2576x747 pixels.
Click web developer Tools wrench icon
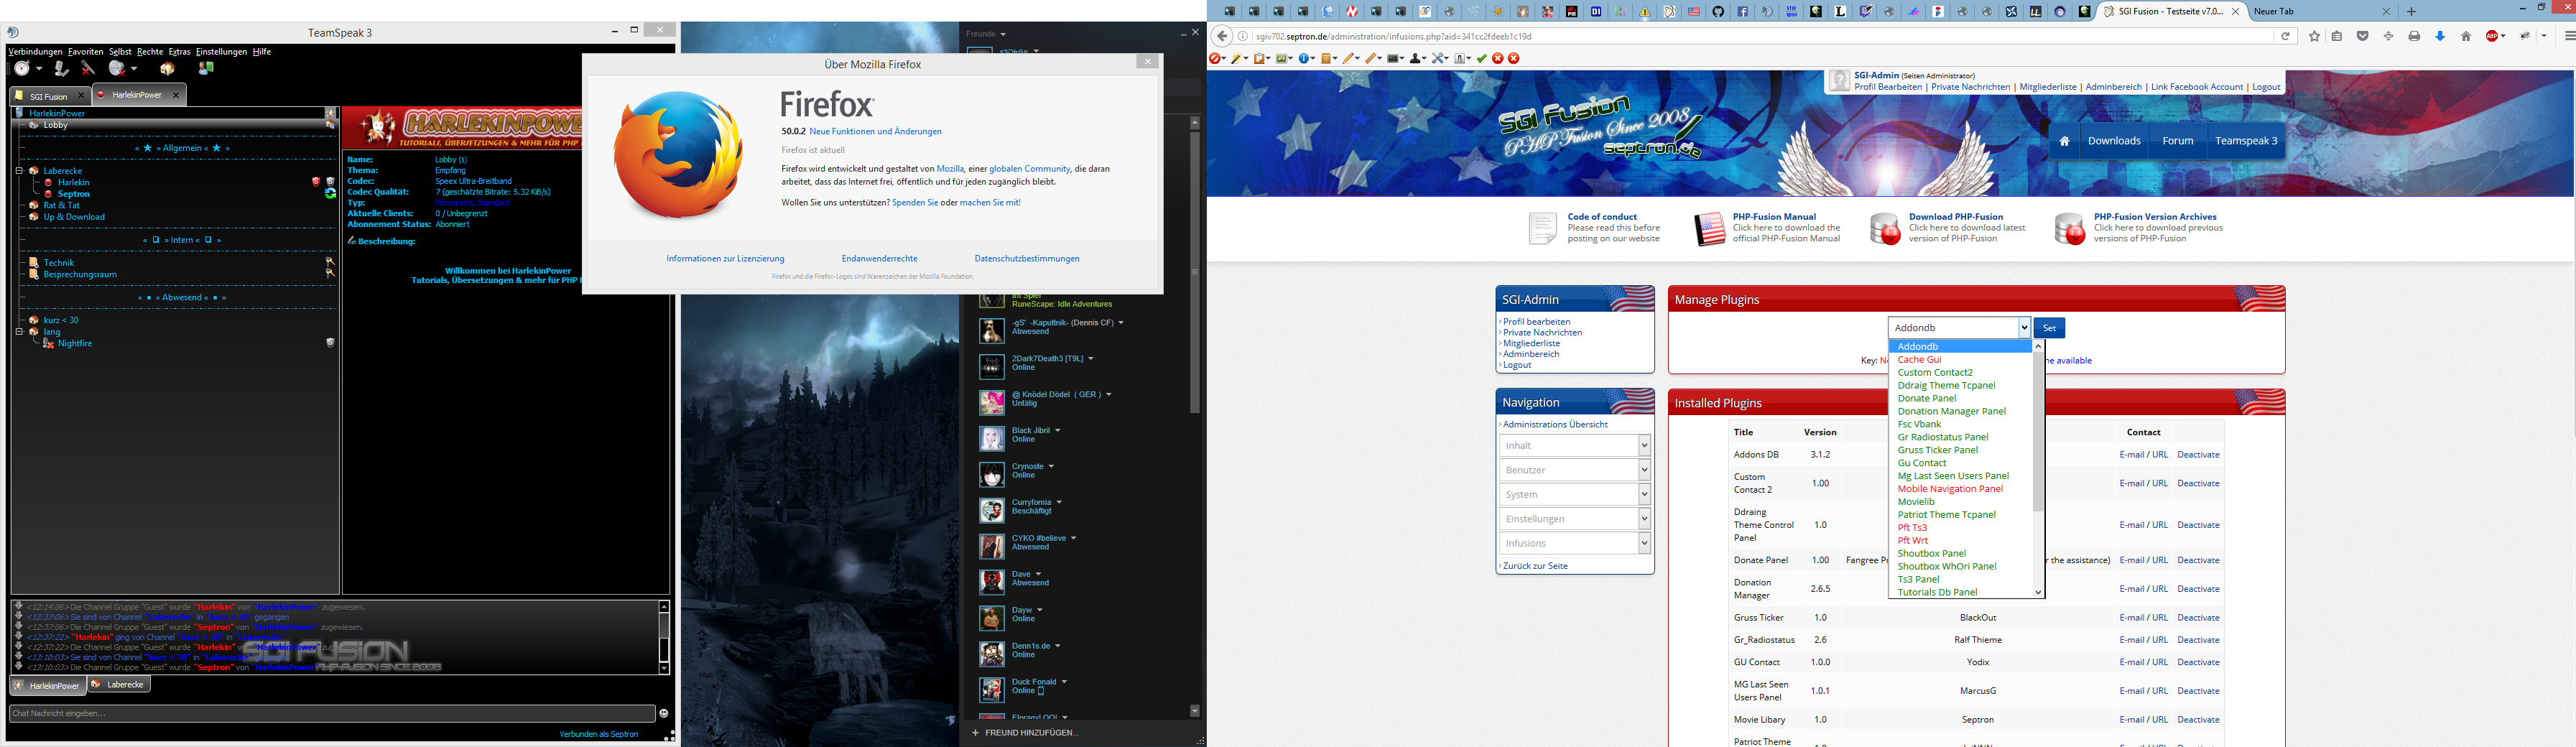click(1439, 58)
